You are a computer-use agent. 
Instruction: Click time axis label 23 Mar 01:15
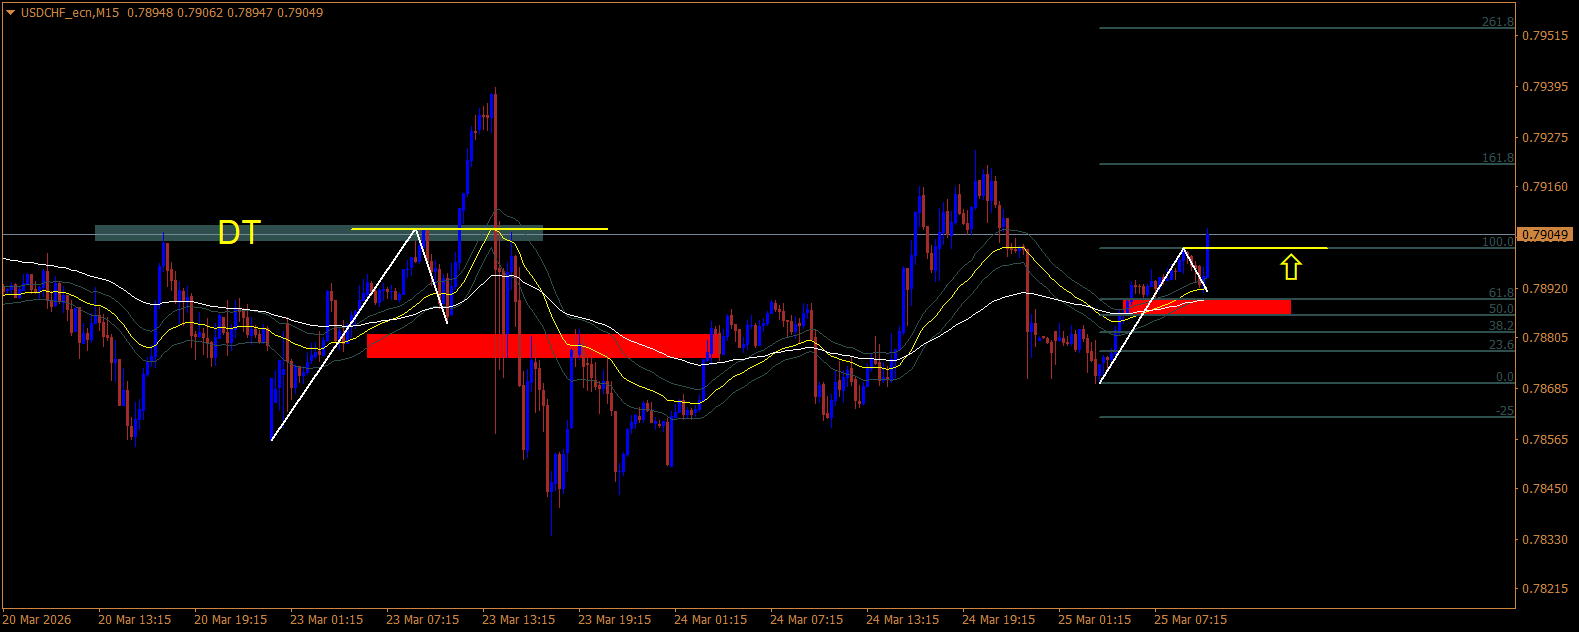point(327,620)
